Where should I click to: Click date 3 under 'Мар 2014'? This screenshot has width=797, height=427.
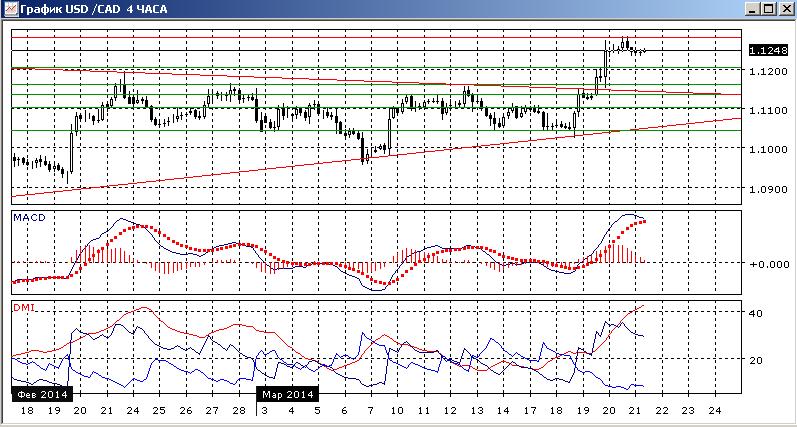pyautogui.click(x=265, y=411)
